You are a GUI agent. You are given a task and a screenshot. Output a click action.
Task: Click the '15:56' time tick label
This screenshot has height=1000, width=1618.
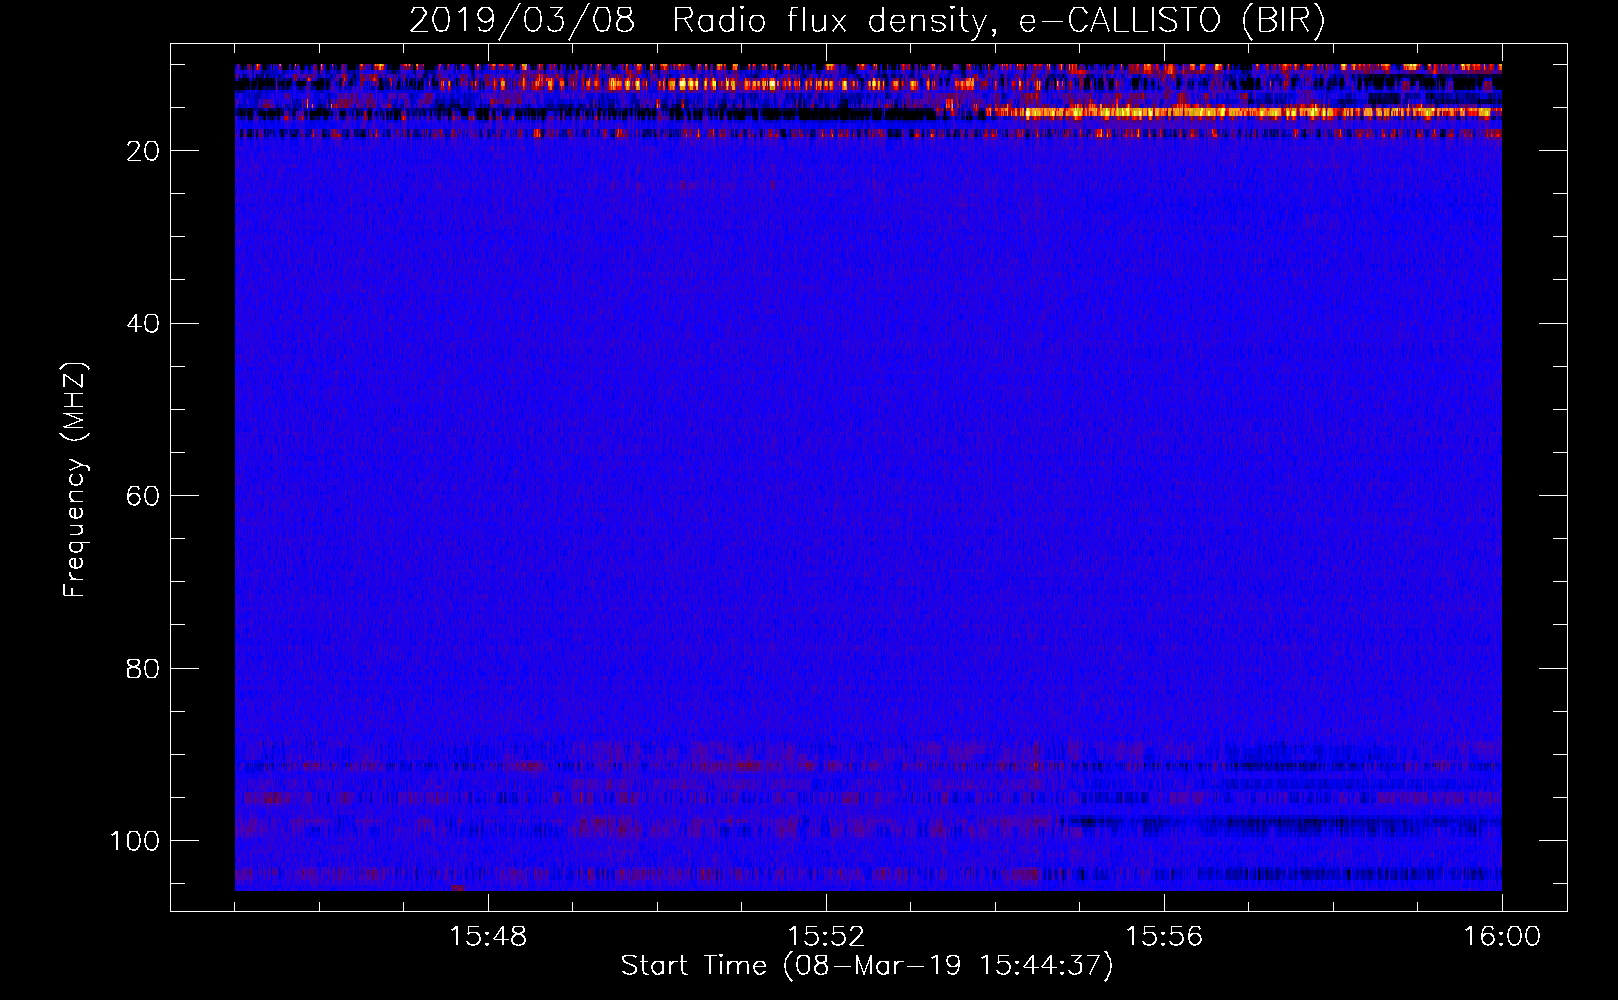coord(1164,937)
